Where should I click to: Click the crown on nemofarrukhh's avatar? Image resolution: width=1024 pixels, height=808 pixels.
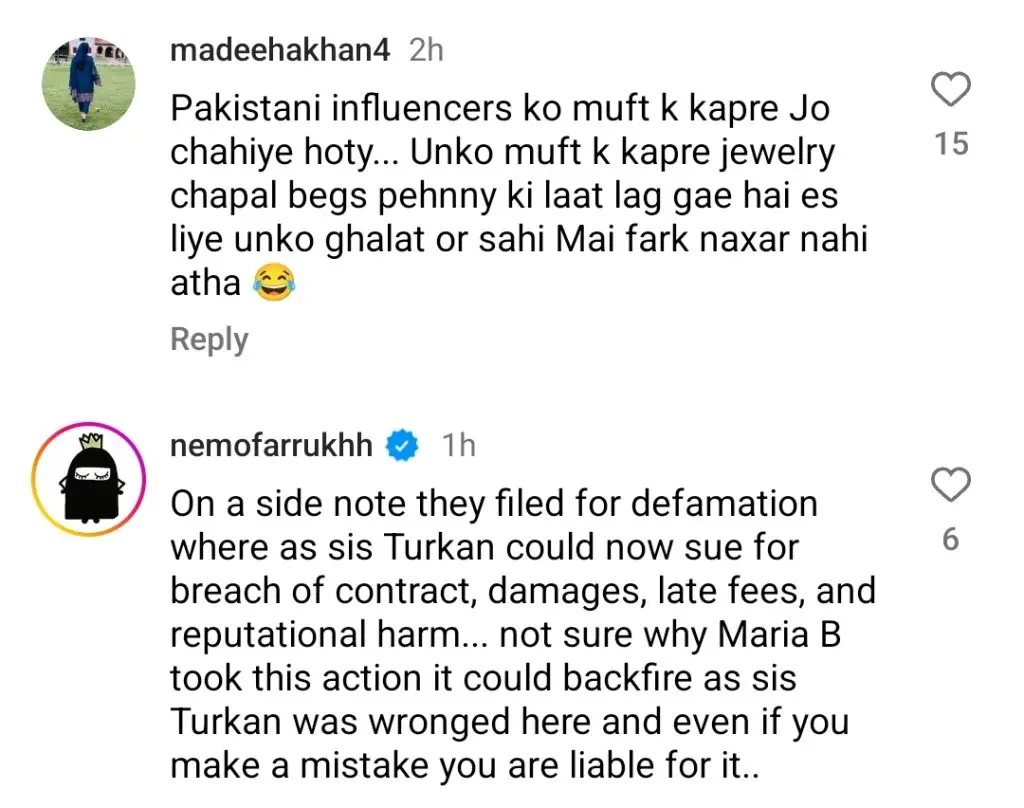[x=88, y=442]
